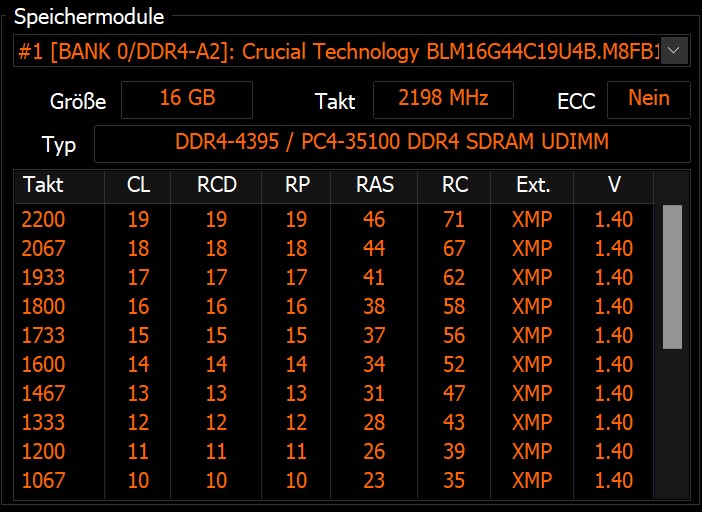Screen dimensions: 702x512
Task: Click RC value 43 in the table
Action: coord(454,422)
